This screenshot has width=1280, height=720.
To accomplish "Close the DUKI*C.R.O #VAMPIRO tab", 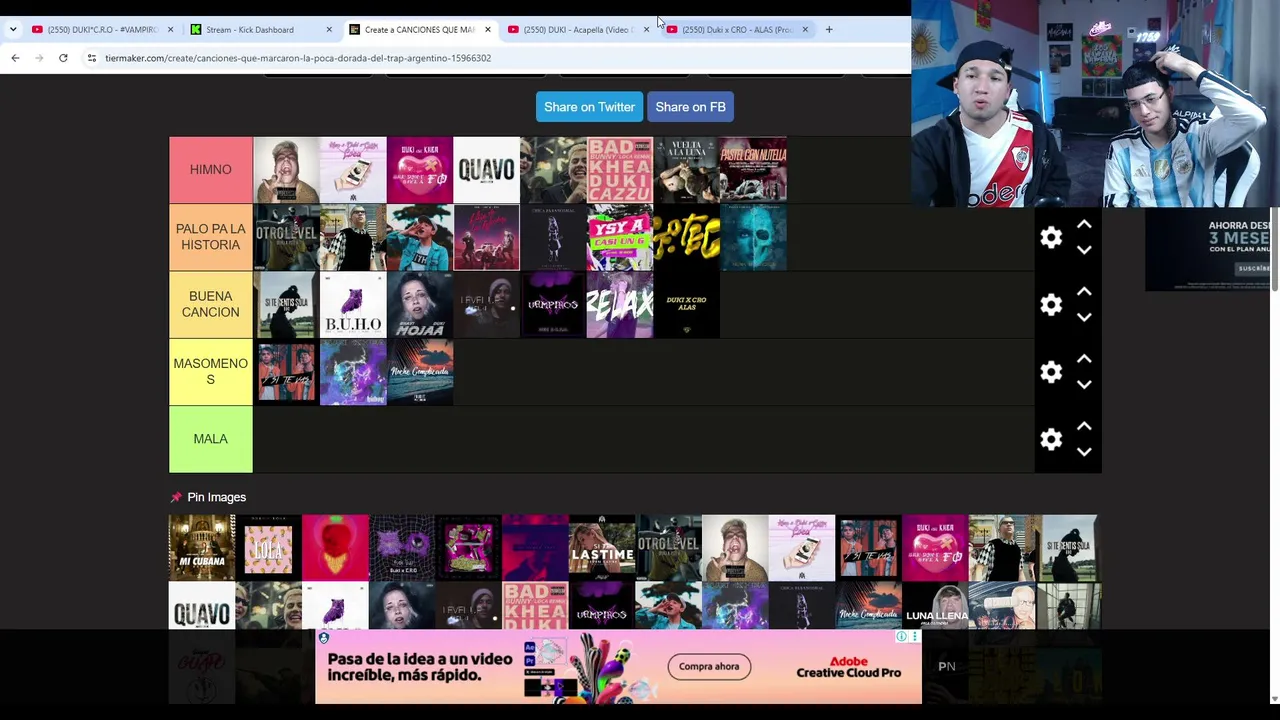I will (170, 29).
